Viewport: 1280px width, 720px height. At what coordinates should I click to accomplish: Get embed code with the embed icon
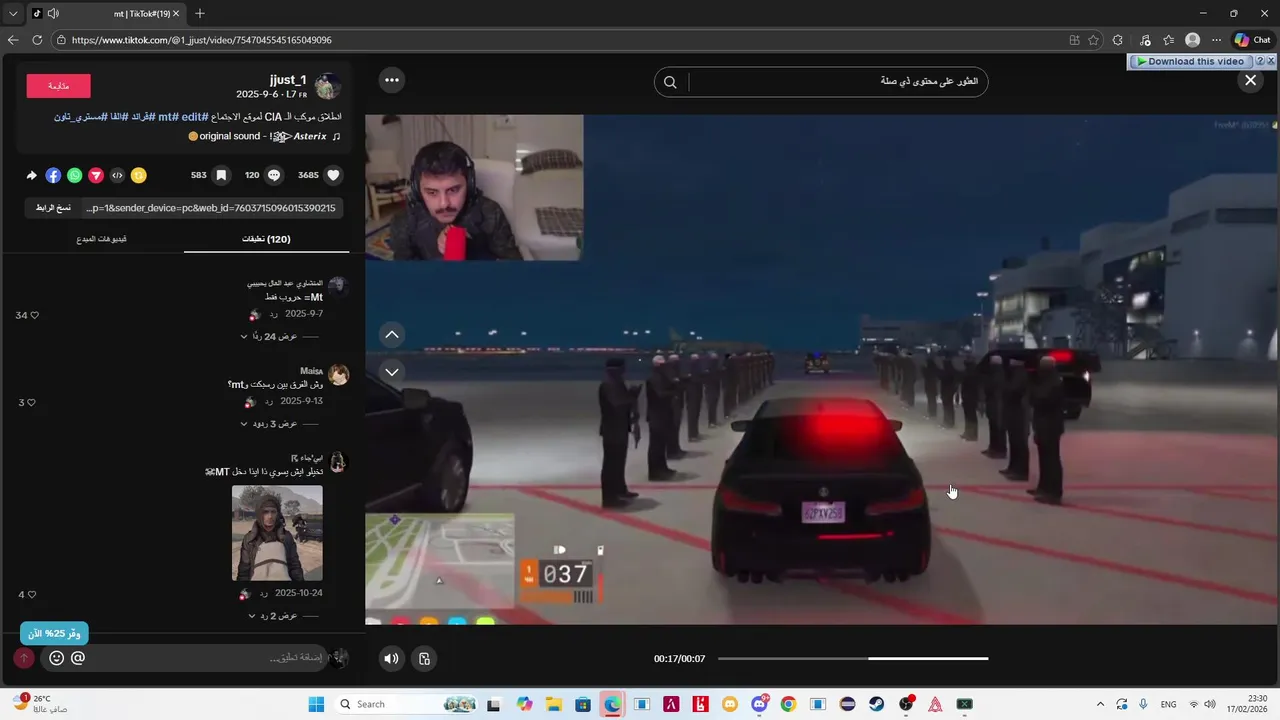(117, 175)
